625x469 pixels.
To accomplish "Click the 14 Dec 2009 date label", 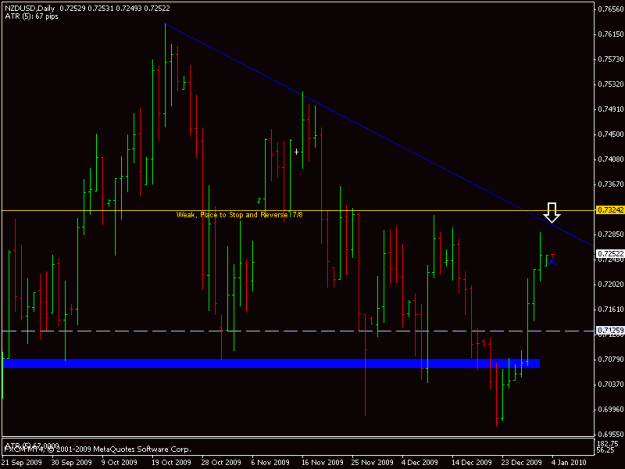I will 472,462.
